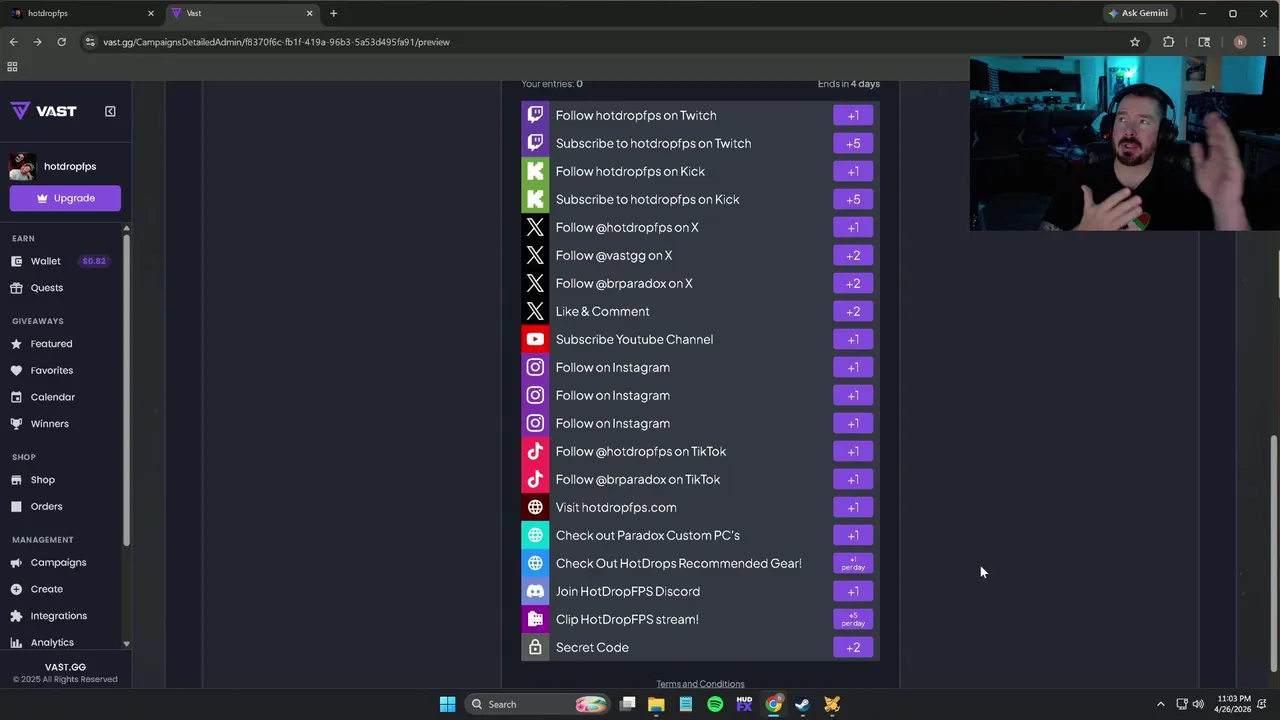The image size is (1280, 720).
Task: Click the taskbar Search box
Action: coord(538,704)
